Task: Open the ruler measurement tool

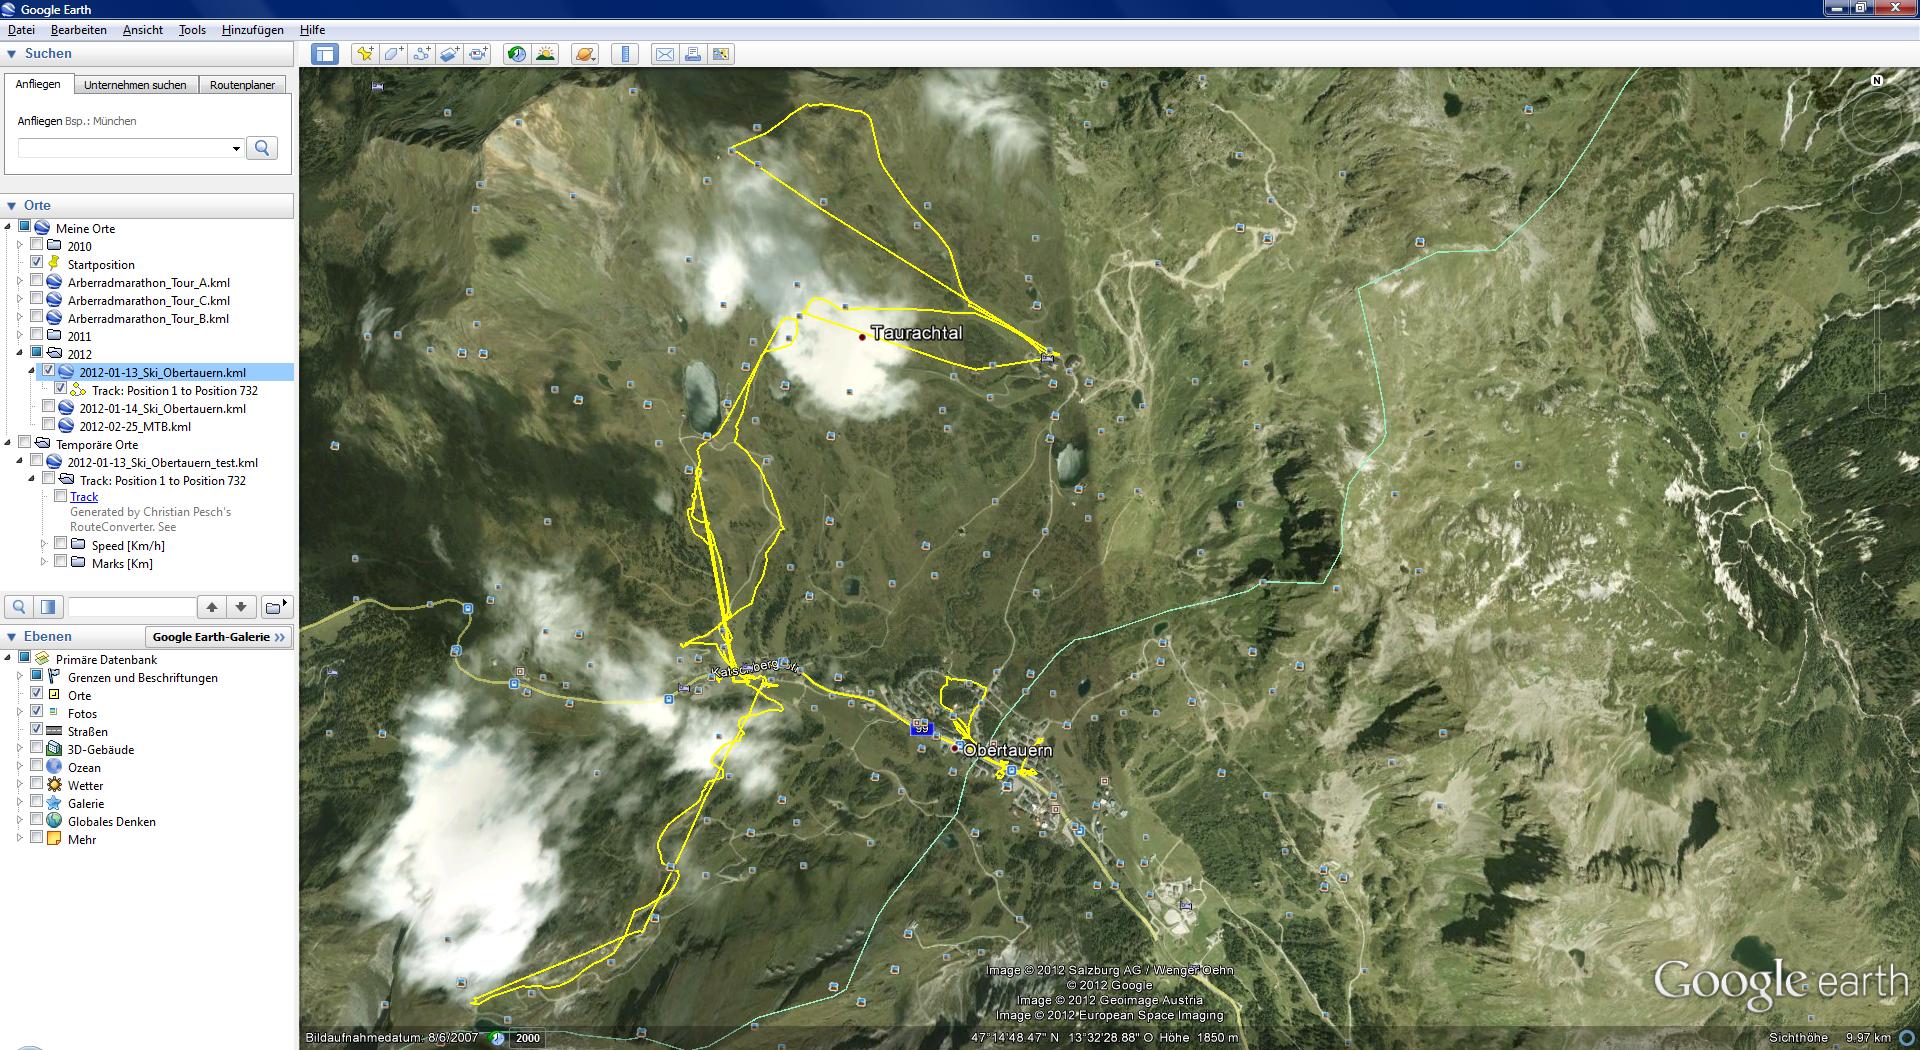Action: click(625, 54)
